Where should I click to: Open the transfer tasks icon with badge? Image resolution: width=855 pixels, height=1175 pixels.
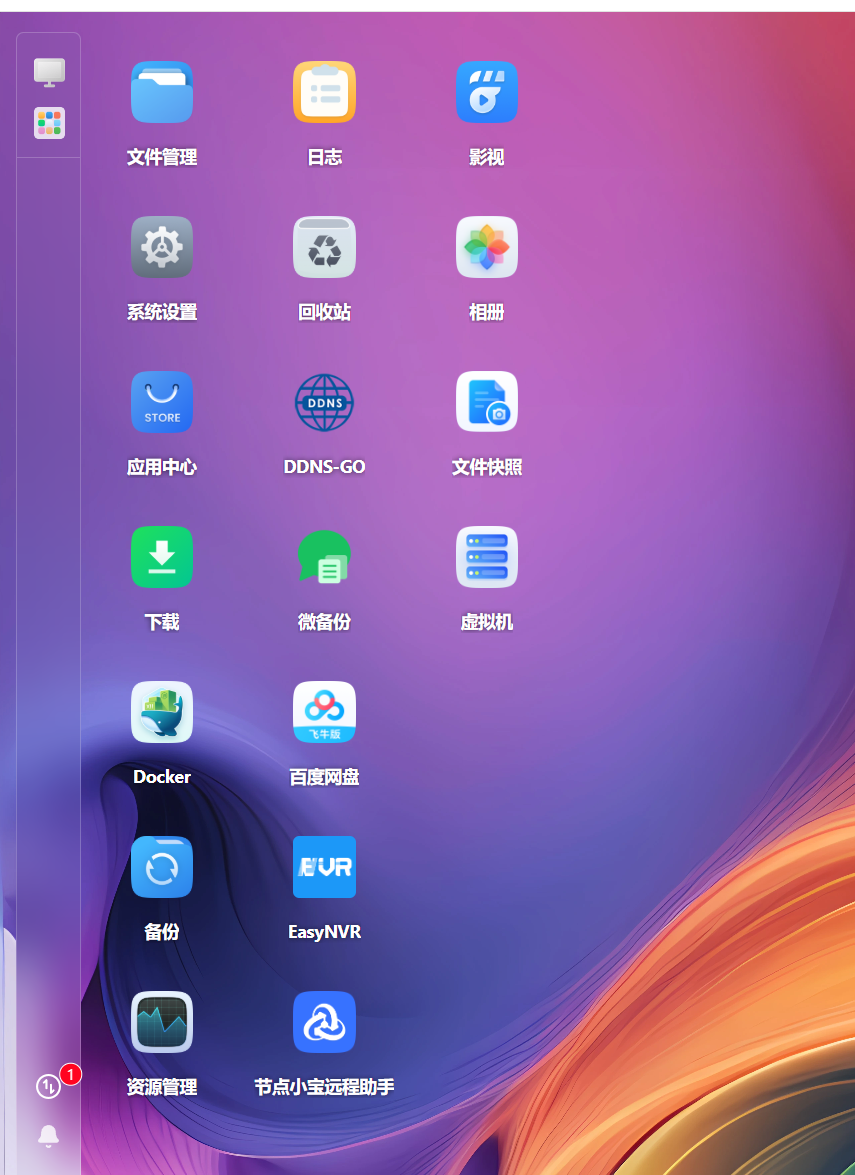coord(49,1086)
